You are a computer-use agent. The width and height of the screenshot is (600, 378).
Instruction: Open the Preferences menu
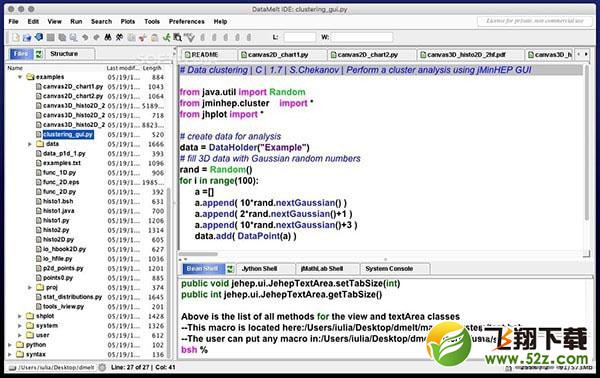click(x=187, y=21)
